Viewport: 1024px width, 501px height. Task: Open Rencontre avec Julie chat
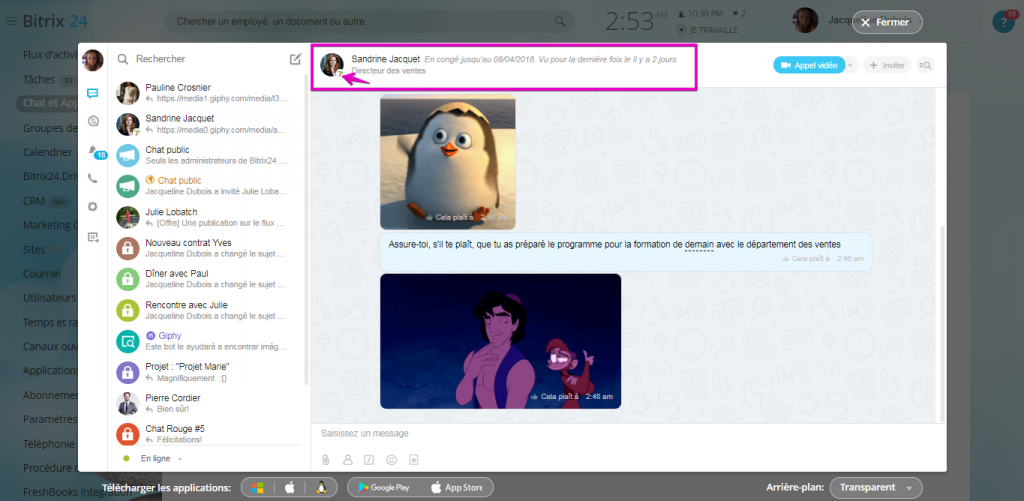(207, 310)
